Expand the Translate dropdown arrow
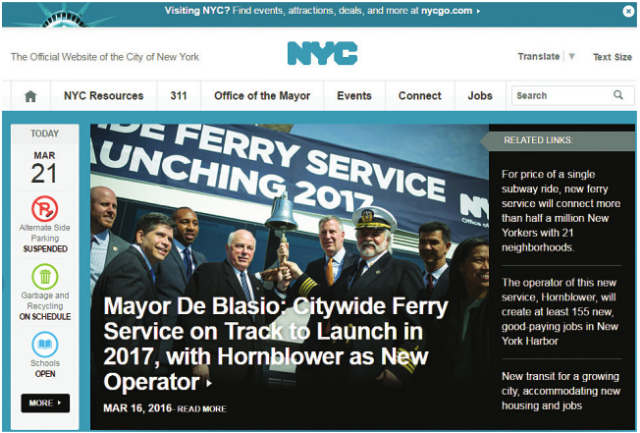 pyautogui.click(x=572, y=57)
